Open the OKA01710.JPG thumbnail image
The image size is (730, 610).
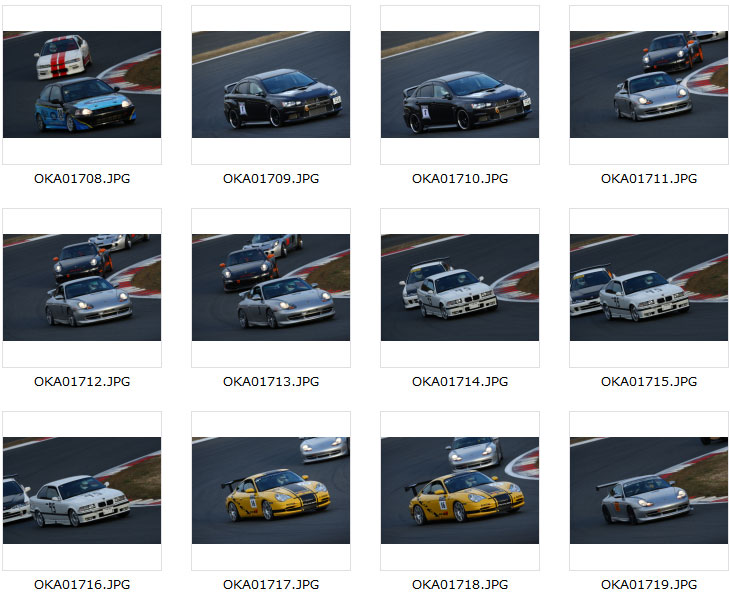460,84
